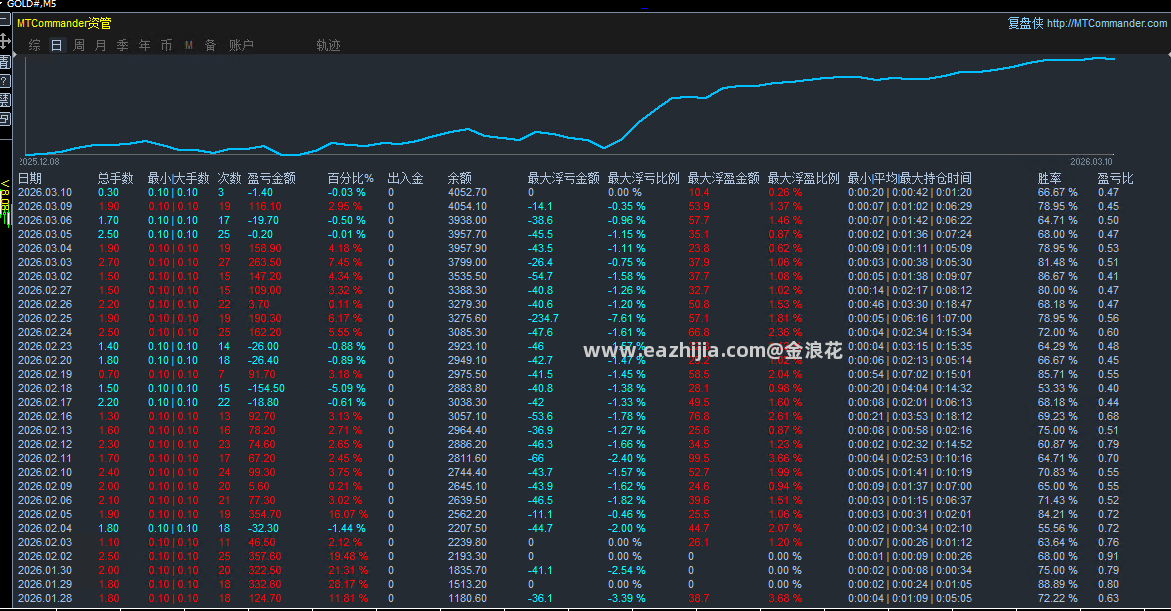
Task: Switch to the 月 monthly tab
Action: (x=101, y=46)
